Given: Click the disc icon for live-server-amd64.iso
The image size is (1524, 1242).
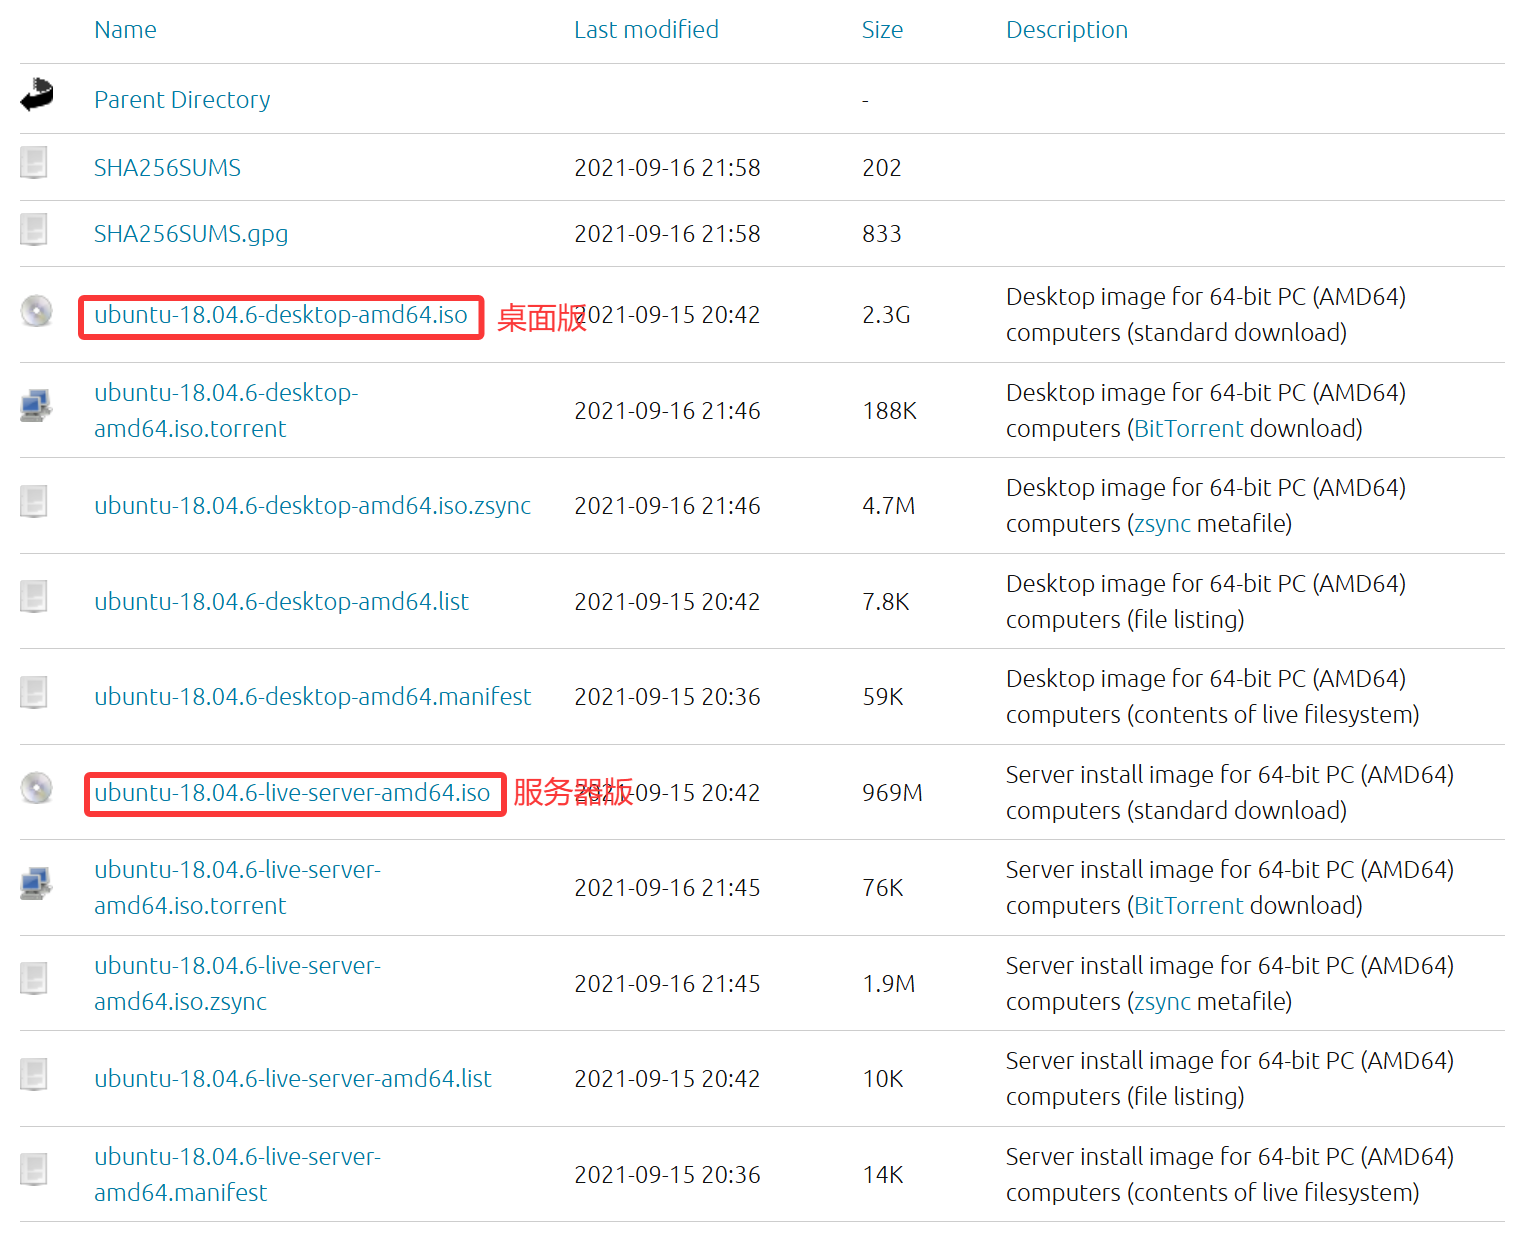Looking at the screenshot, I should tap(37, 788).
